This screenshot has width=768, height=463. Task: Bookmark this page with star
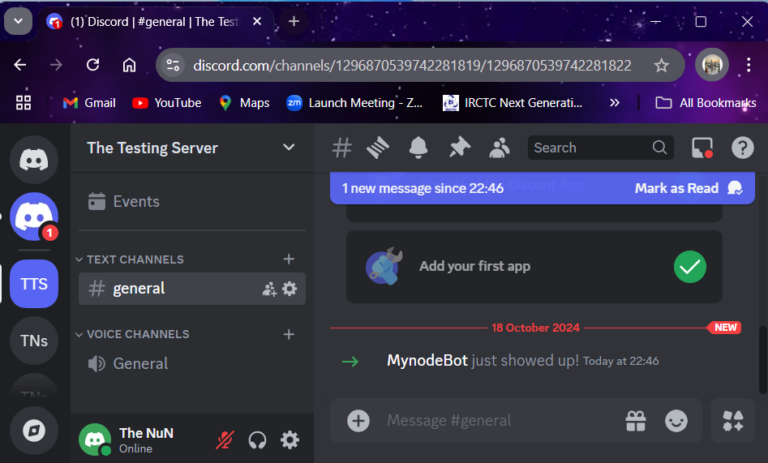coord(661,65)
